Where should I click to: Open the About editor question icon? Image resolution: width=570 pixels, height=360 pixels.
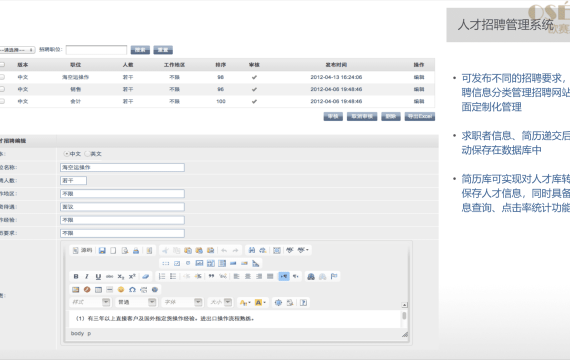tap(304, 303)
